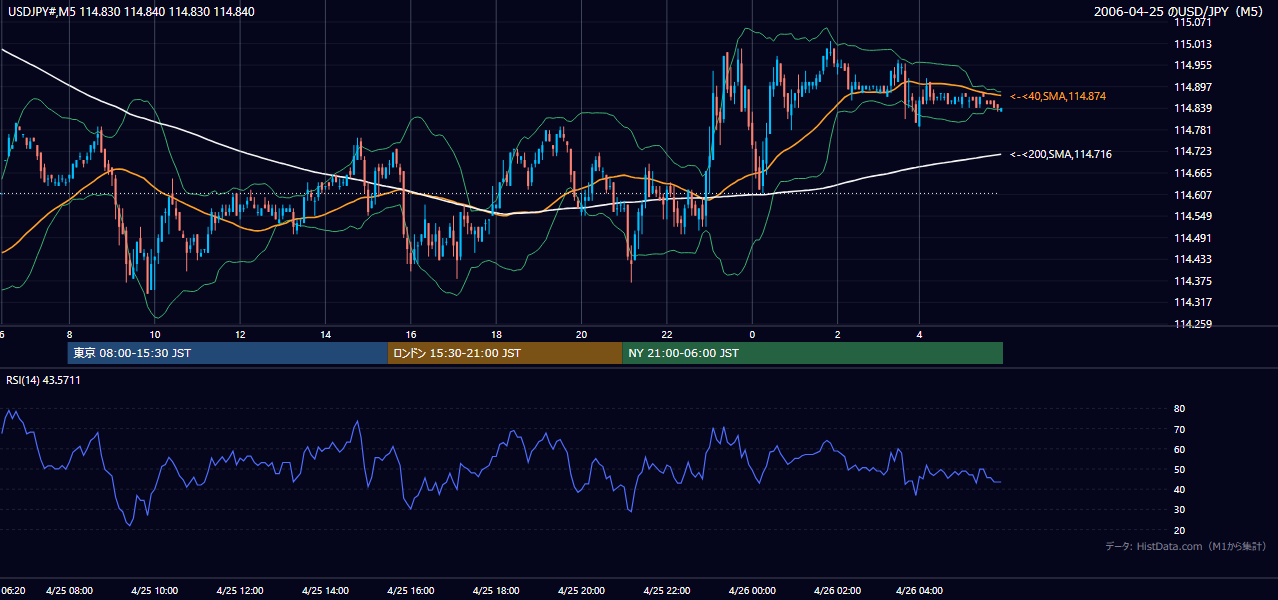1278x600 pixels.
Task: Click the 4/26 00:00 time axis label
Action: (752, 590)
